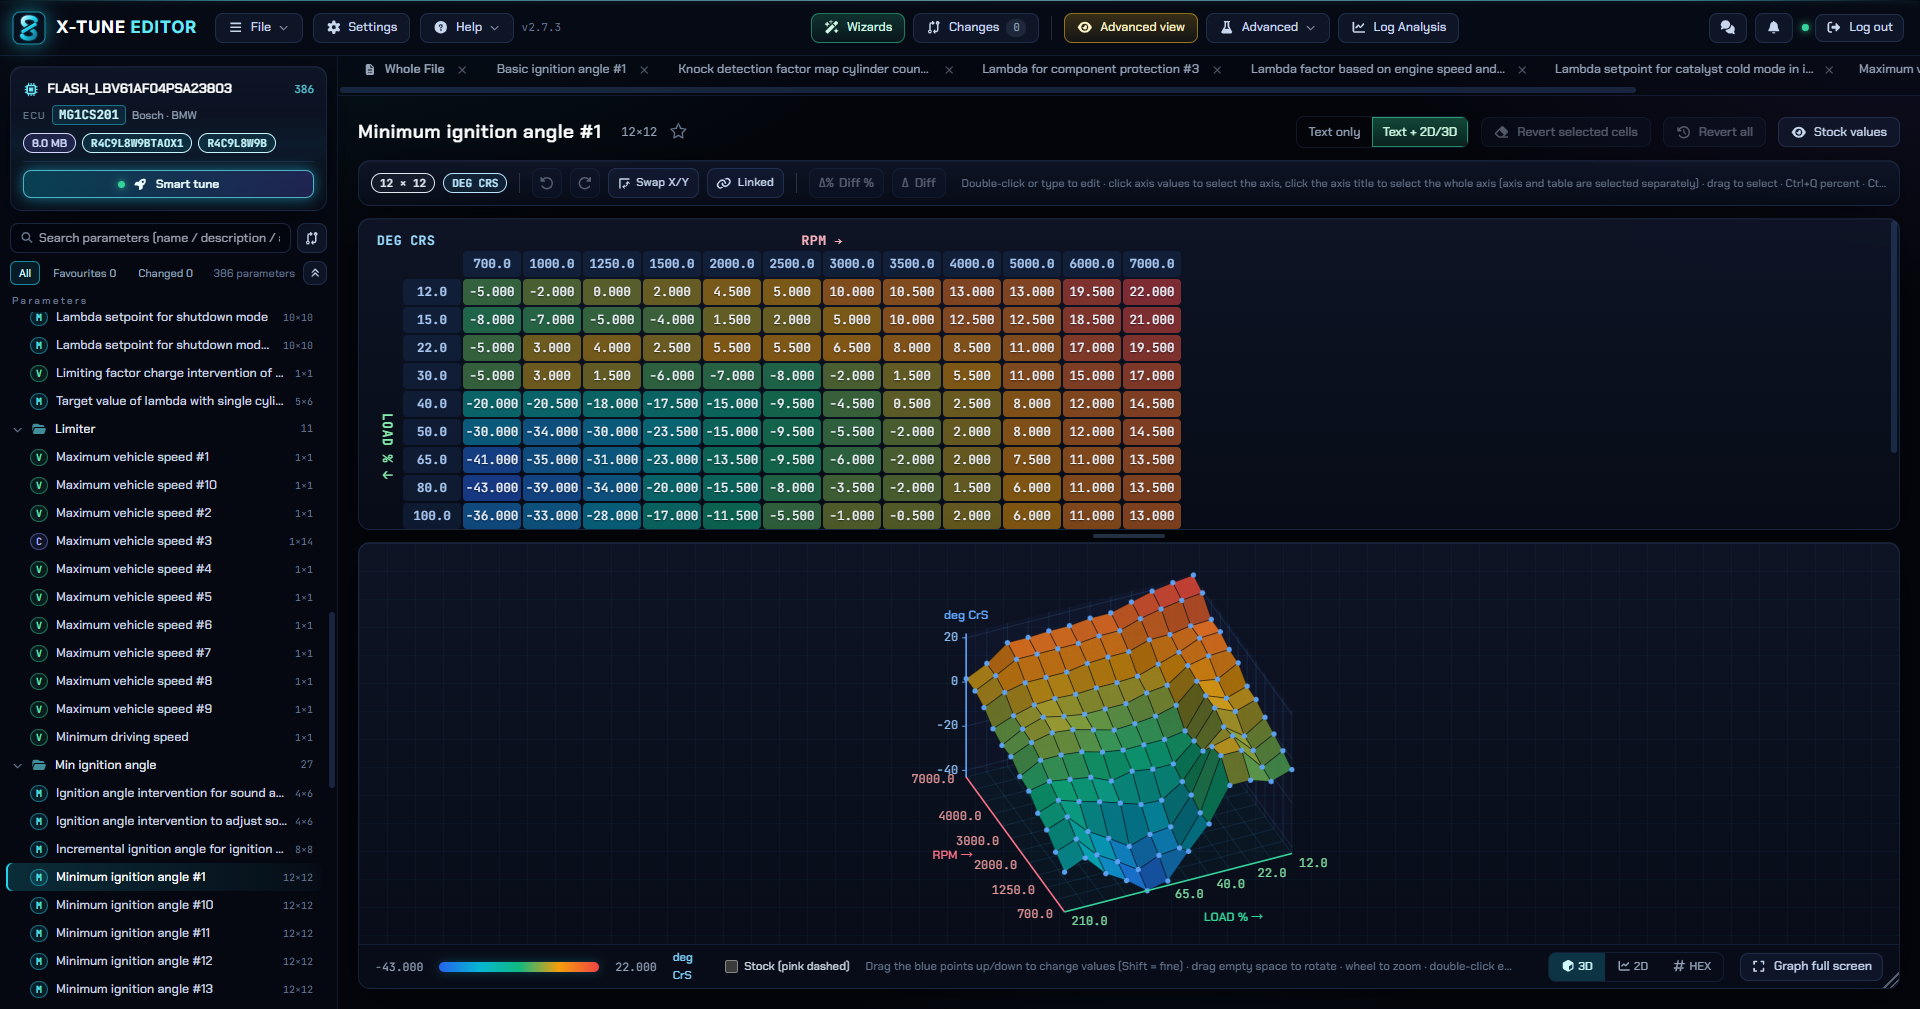Click the search parameters input field
This screenshot has width=1920, height=1009.
(151, 238)
